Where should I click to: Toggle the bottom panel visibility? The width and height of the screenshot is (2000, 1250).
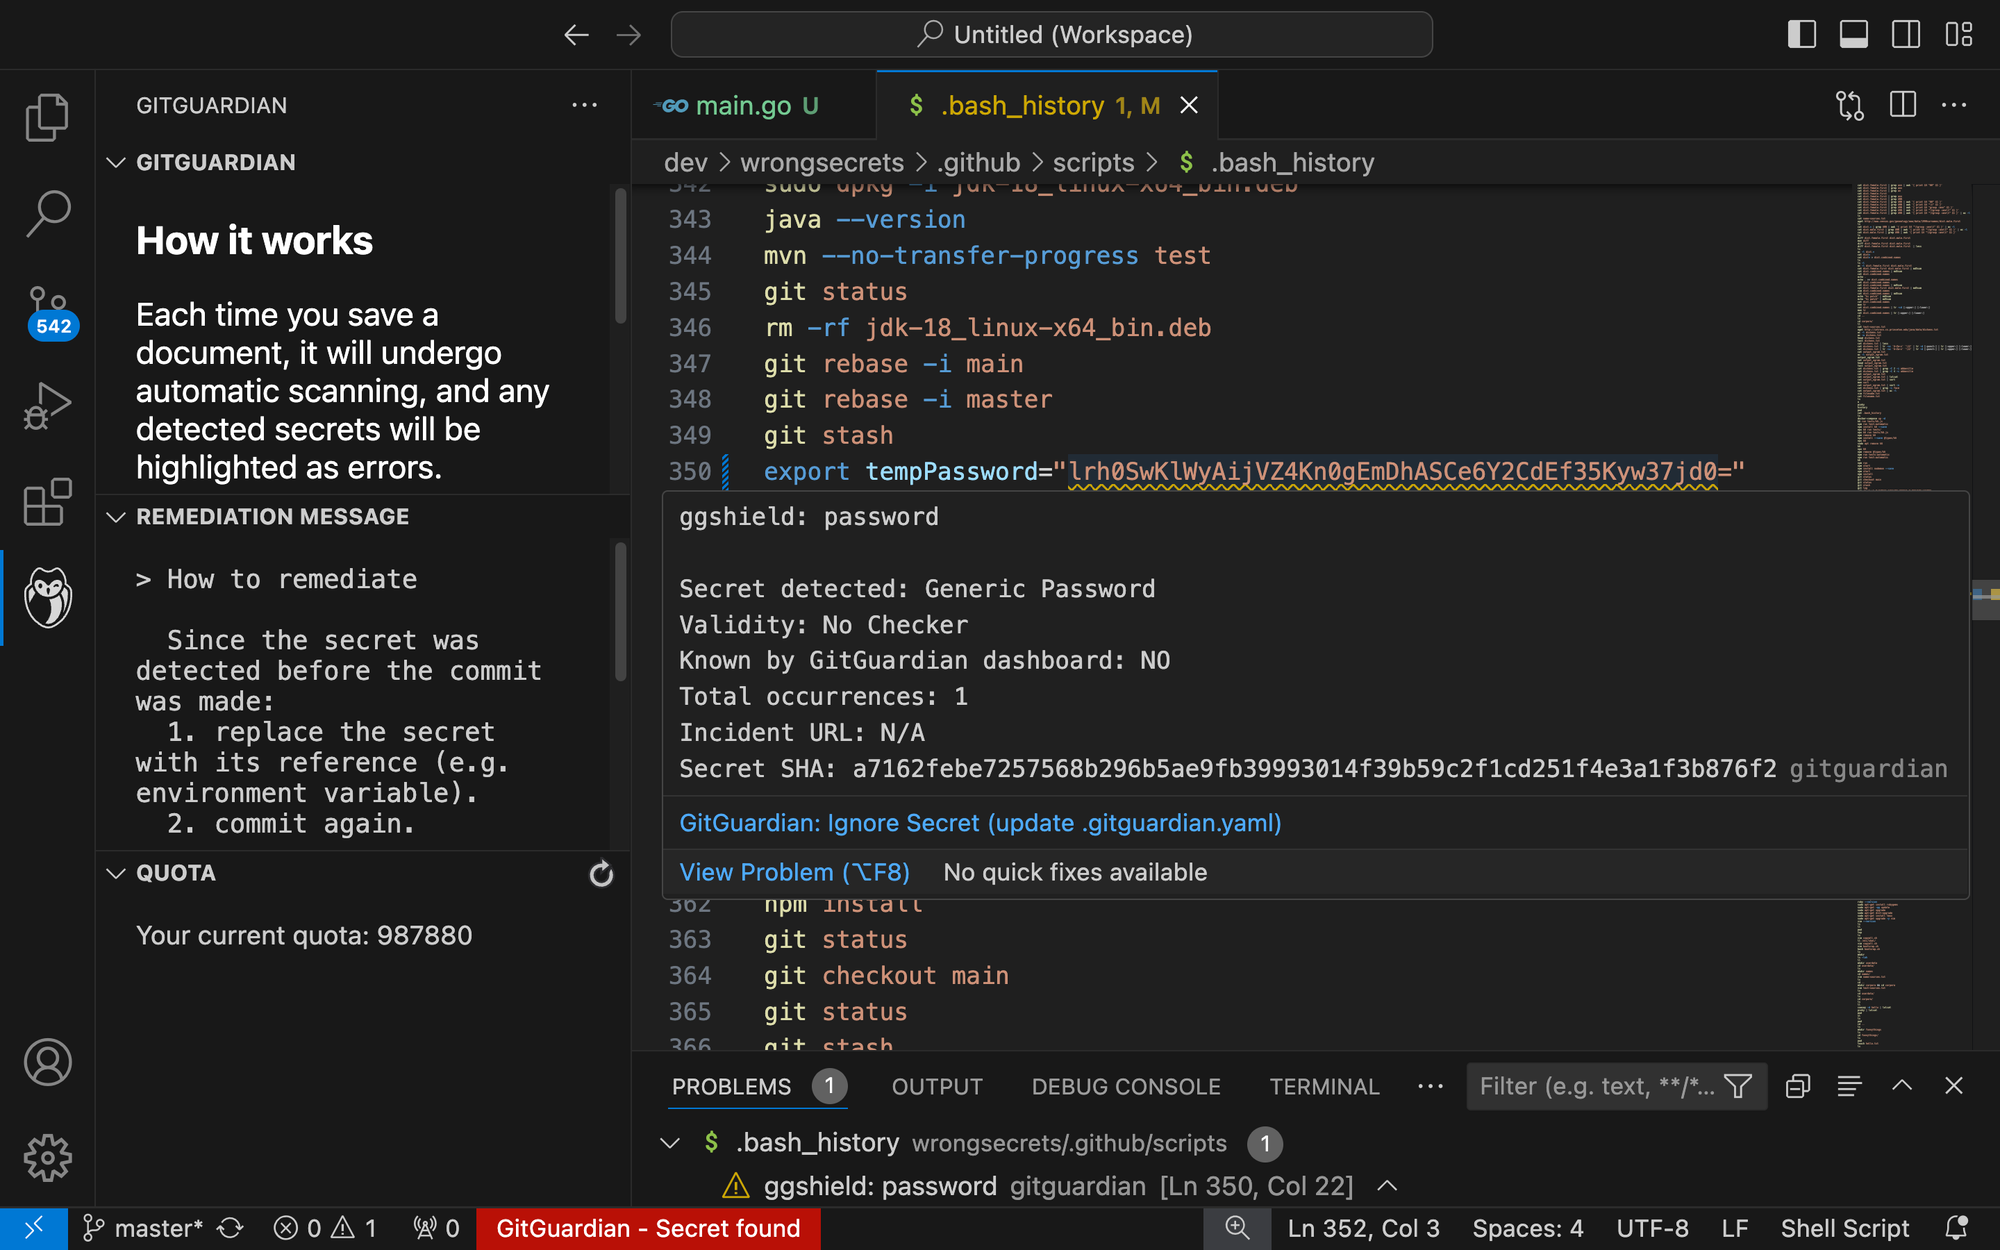[1853, 33]
